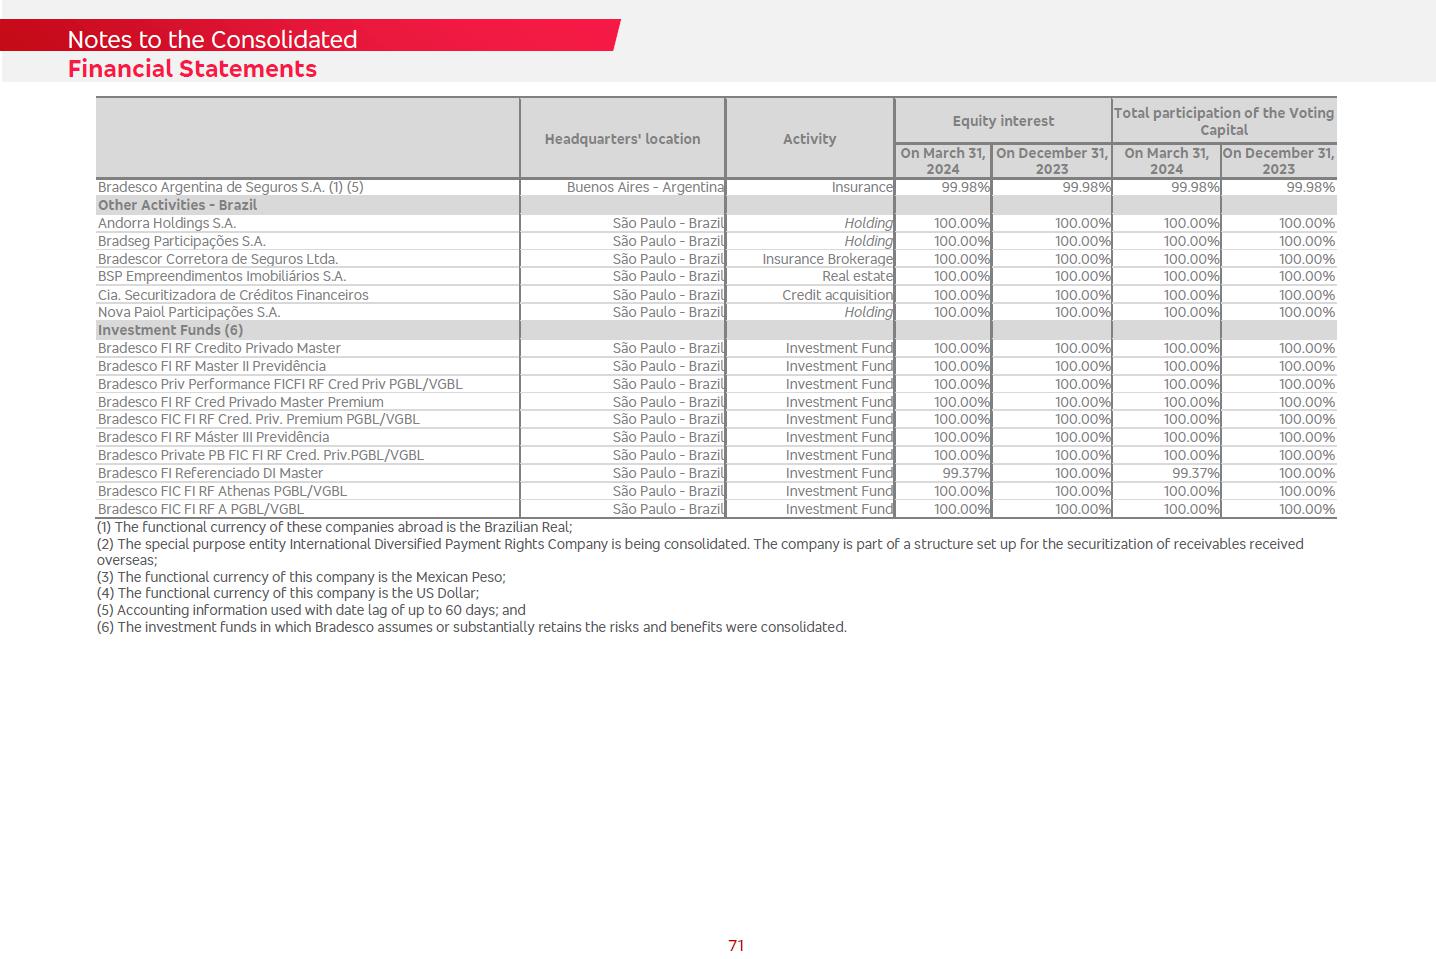Select the "Equity interest" header cell

pos(1002,121)
